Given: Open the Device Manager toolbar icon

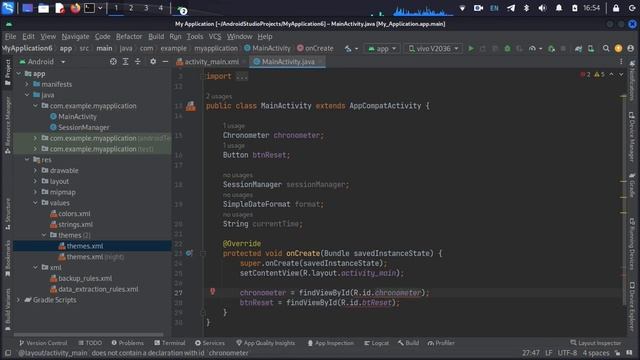Looking at the screenshot, I should (x=591, y=49).
